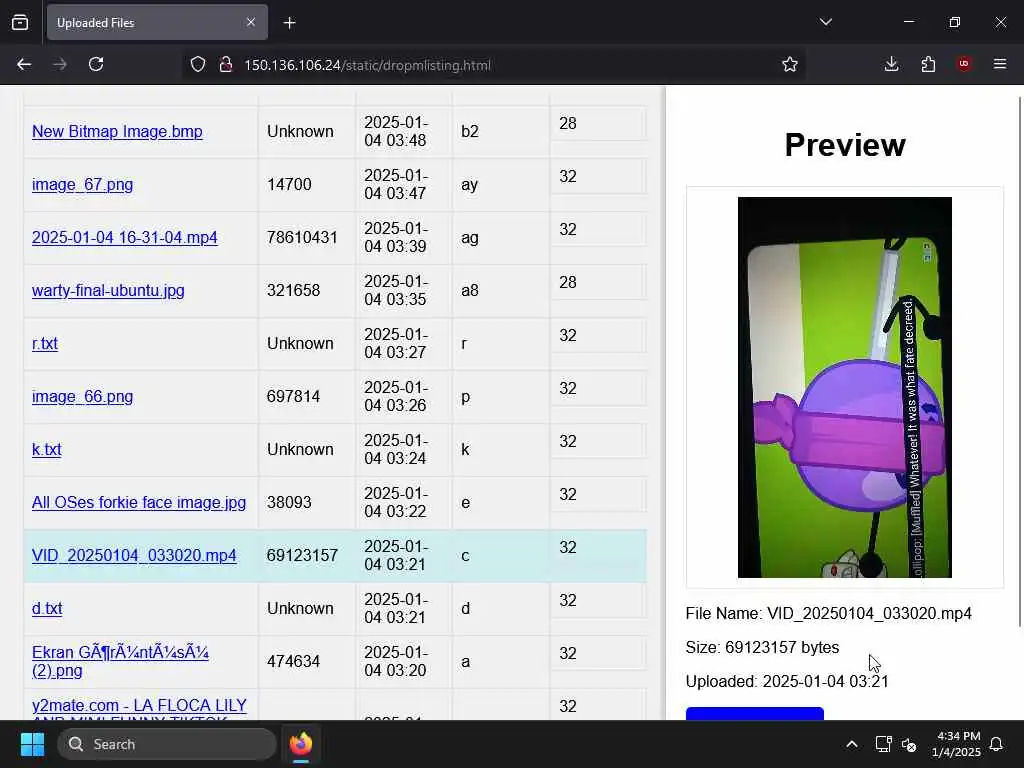Open New Bitmap Image.bmp link

click(x=117, y=131)
